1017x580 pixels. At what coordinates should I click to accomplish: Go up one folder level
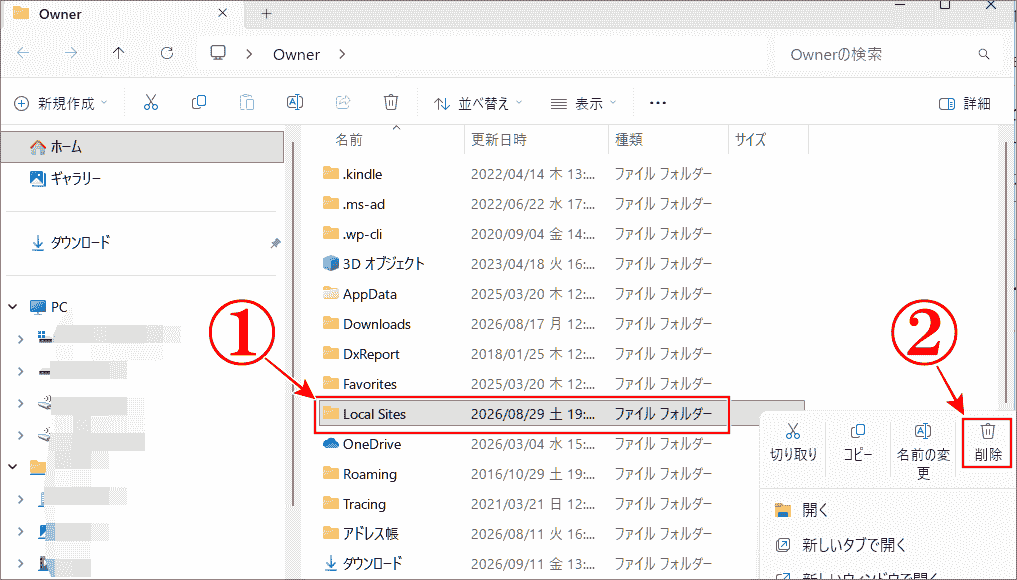tap(118, 53)
